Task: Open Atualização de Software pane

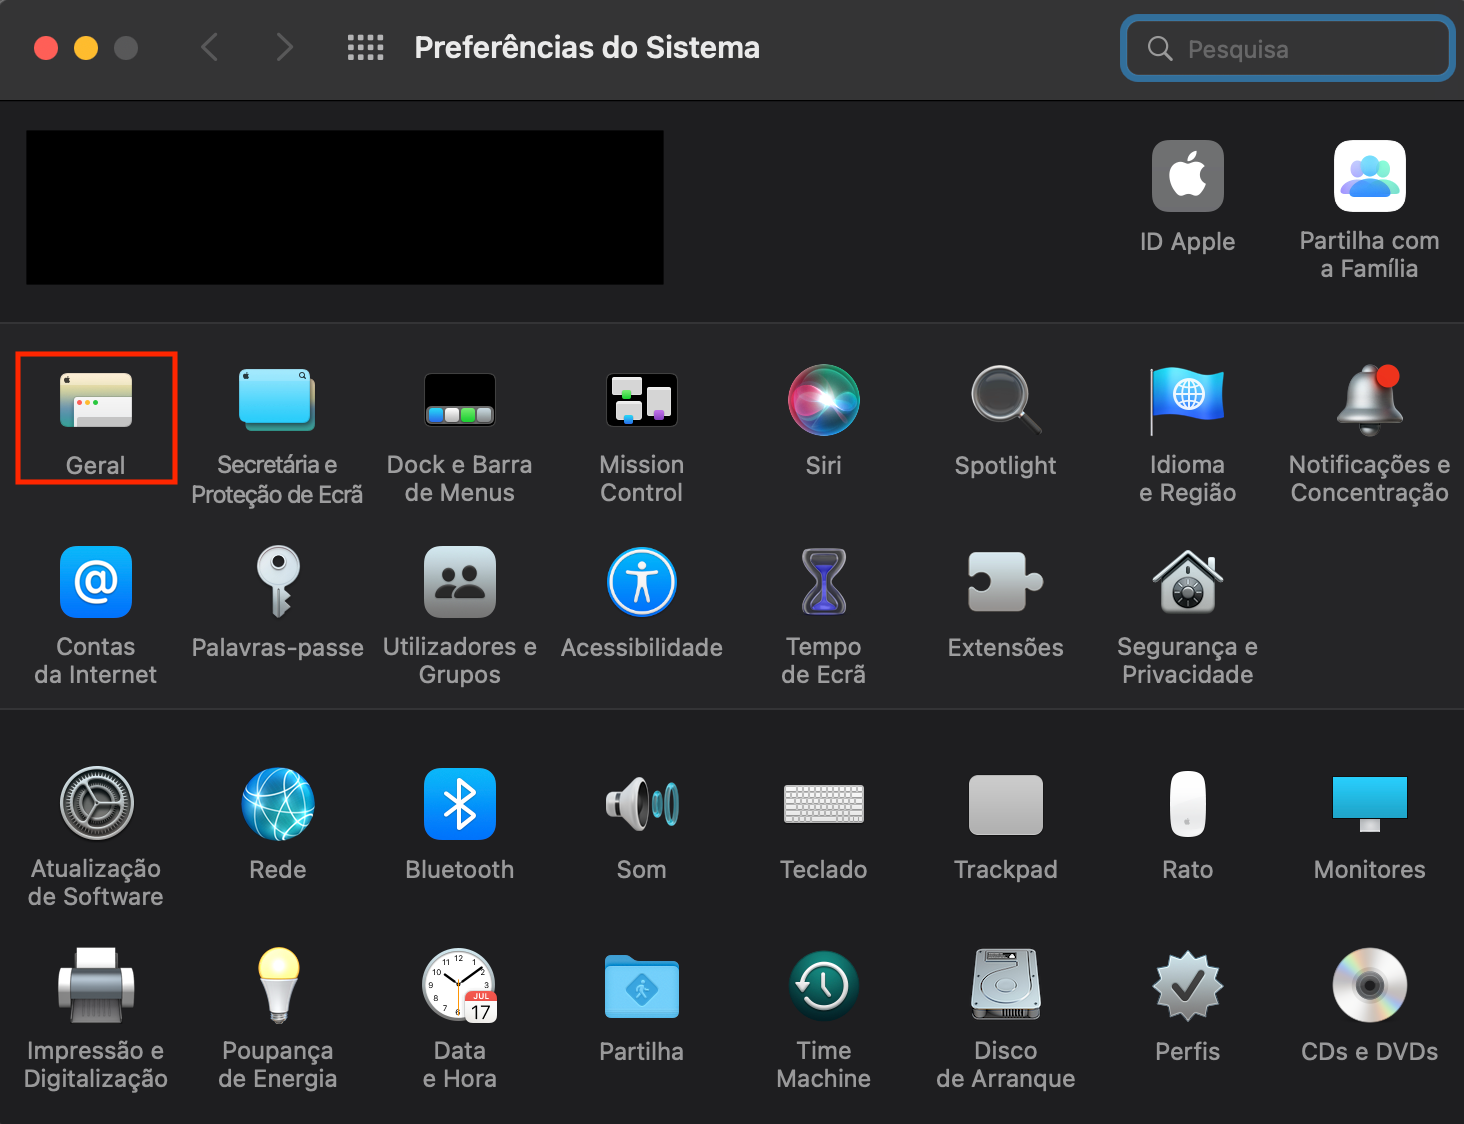Action: [96, 805]
